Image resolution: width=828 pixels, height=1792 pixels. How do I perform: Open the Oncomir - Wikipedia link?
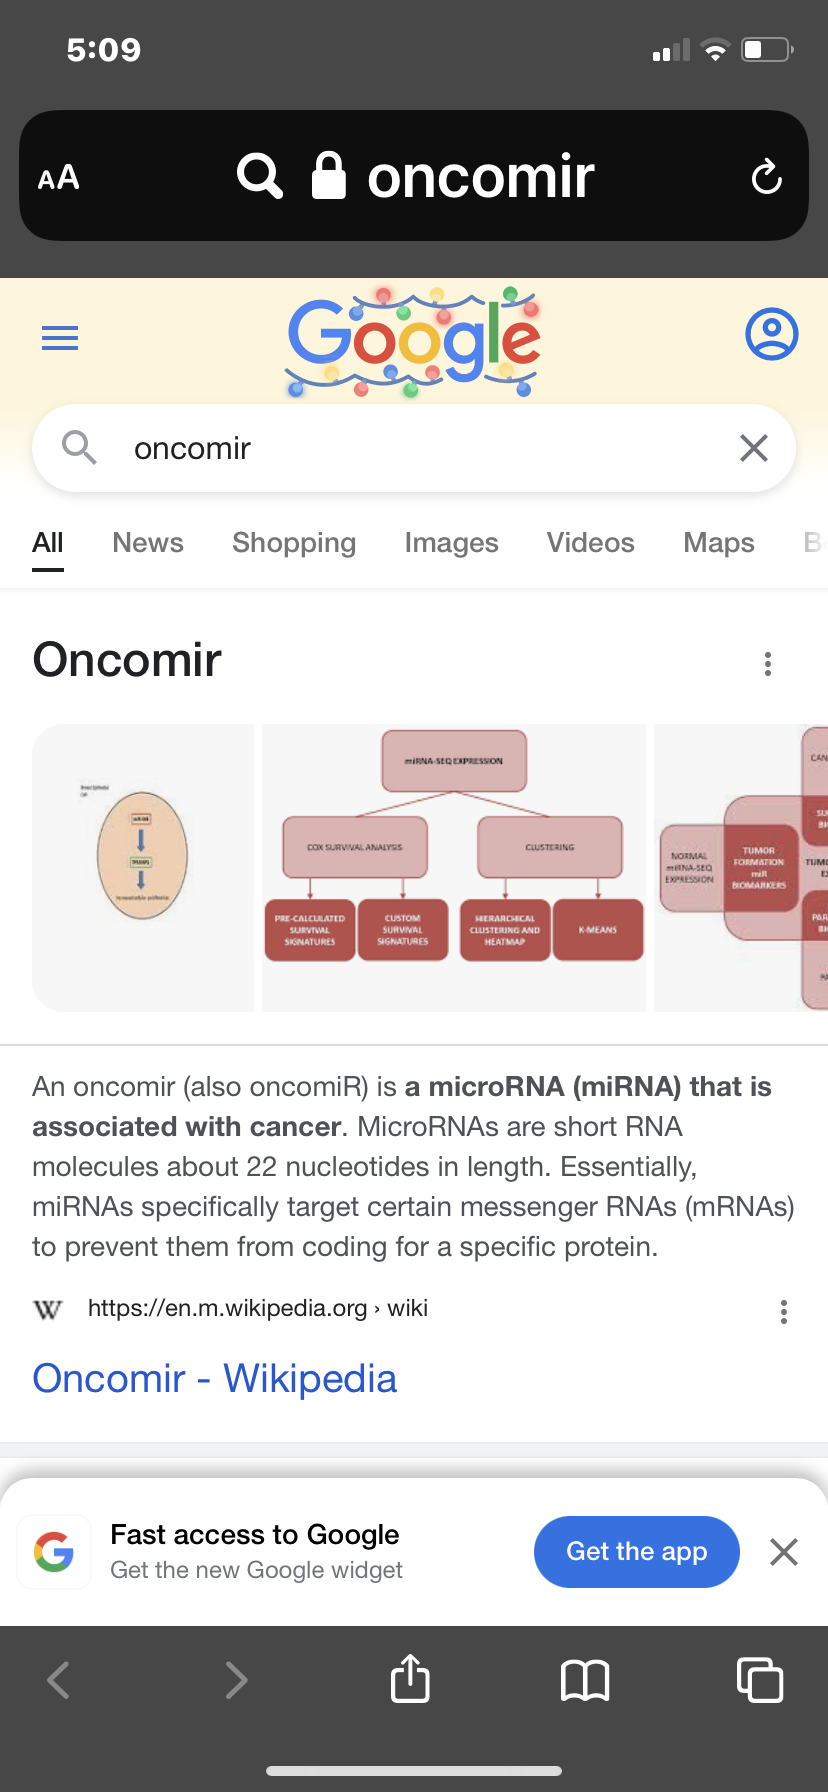[x=215, y=1378]
